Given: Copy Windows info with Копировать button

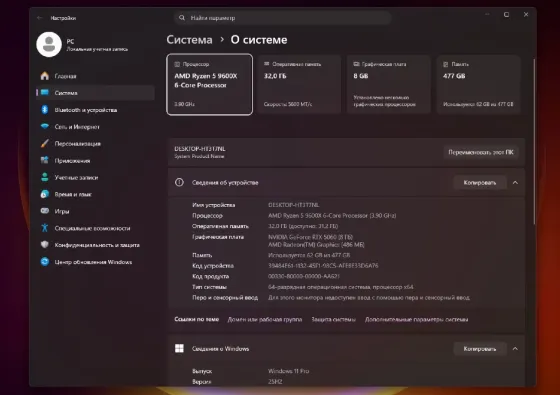Looking at the screenshot, I should tap(480, 349).
